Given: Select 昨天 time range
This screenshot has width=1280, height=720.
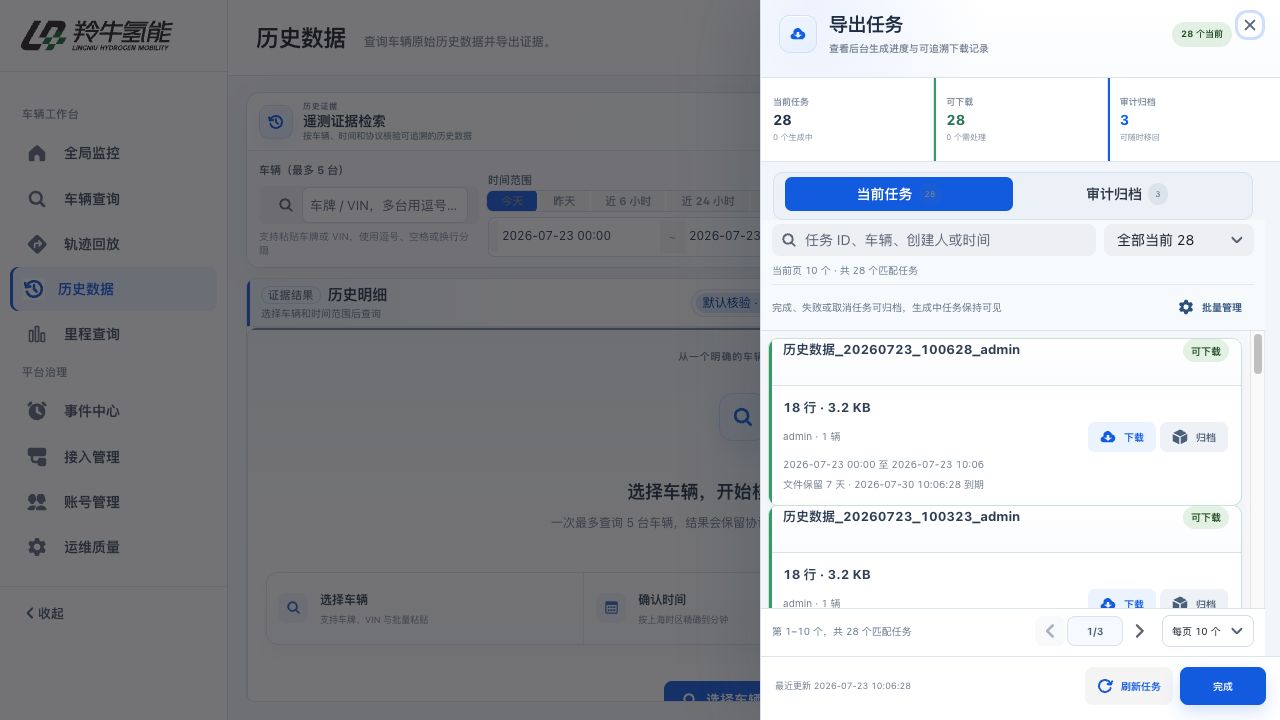Looking at the screenshot, I should coord(564,201).
